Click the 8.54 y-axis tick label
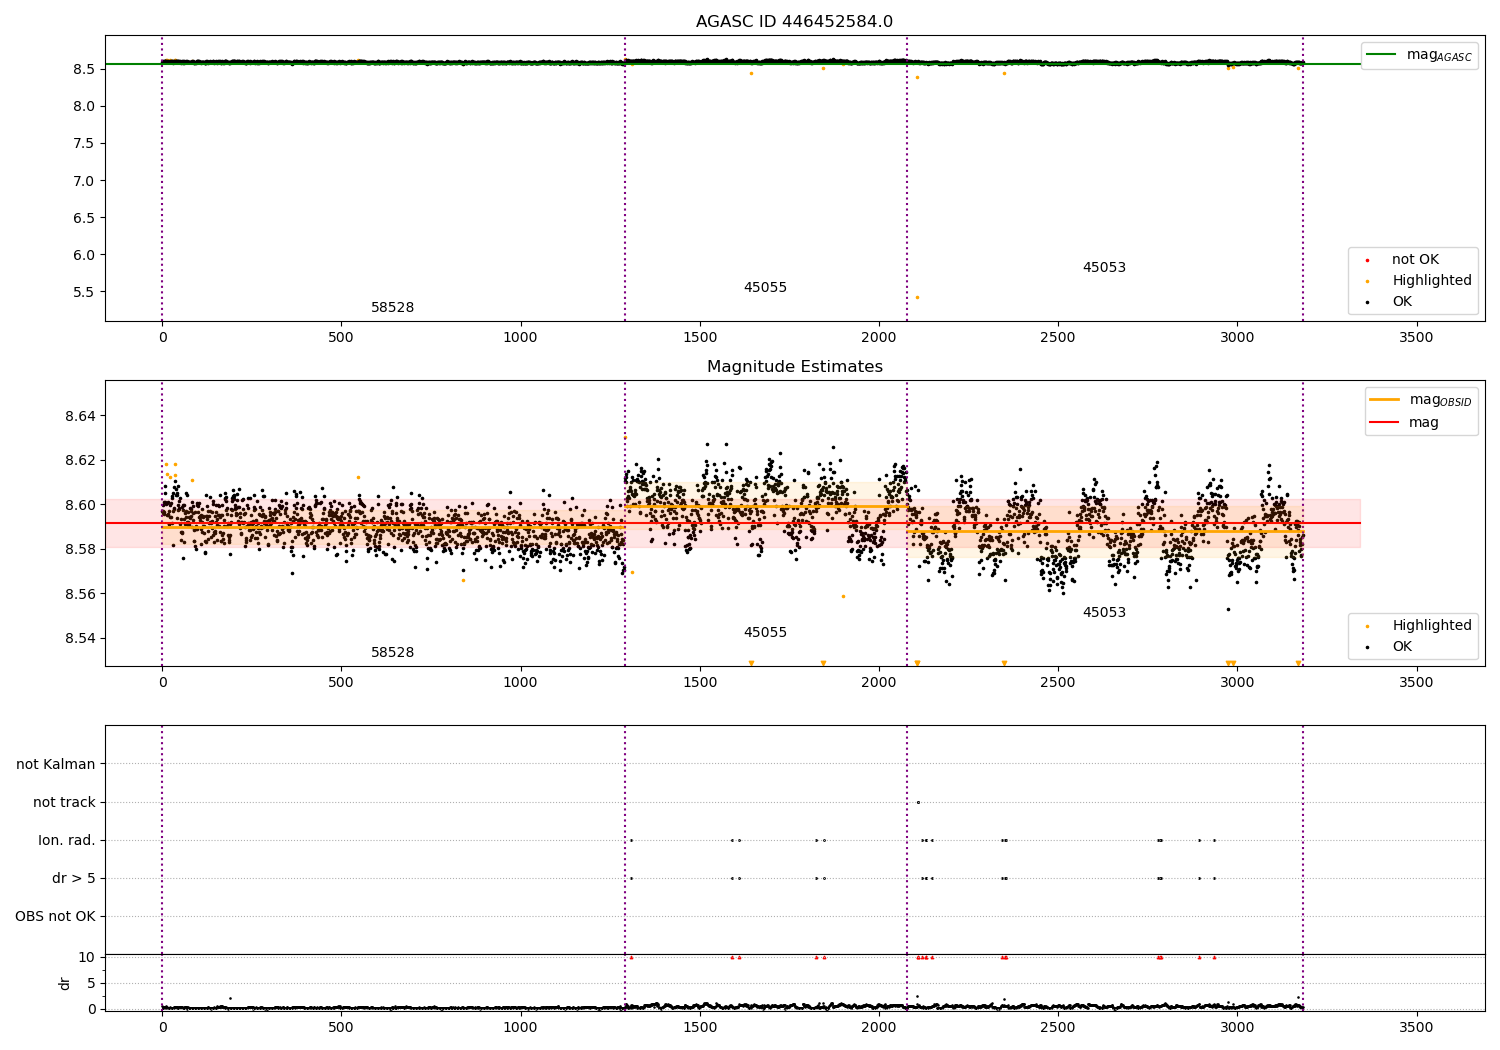1500x1050 pixels. (x=78, y=639)
